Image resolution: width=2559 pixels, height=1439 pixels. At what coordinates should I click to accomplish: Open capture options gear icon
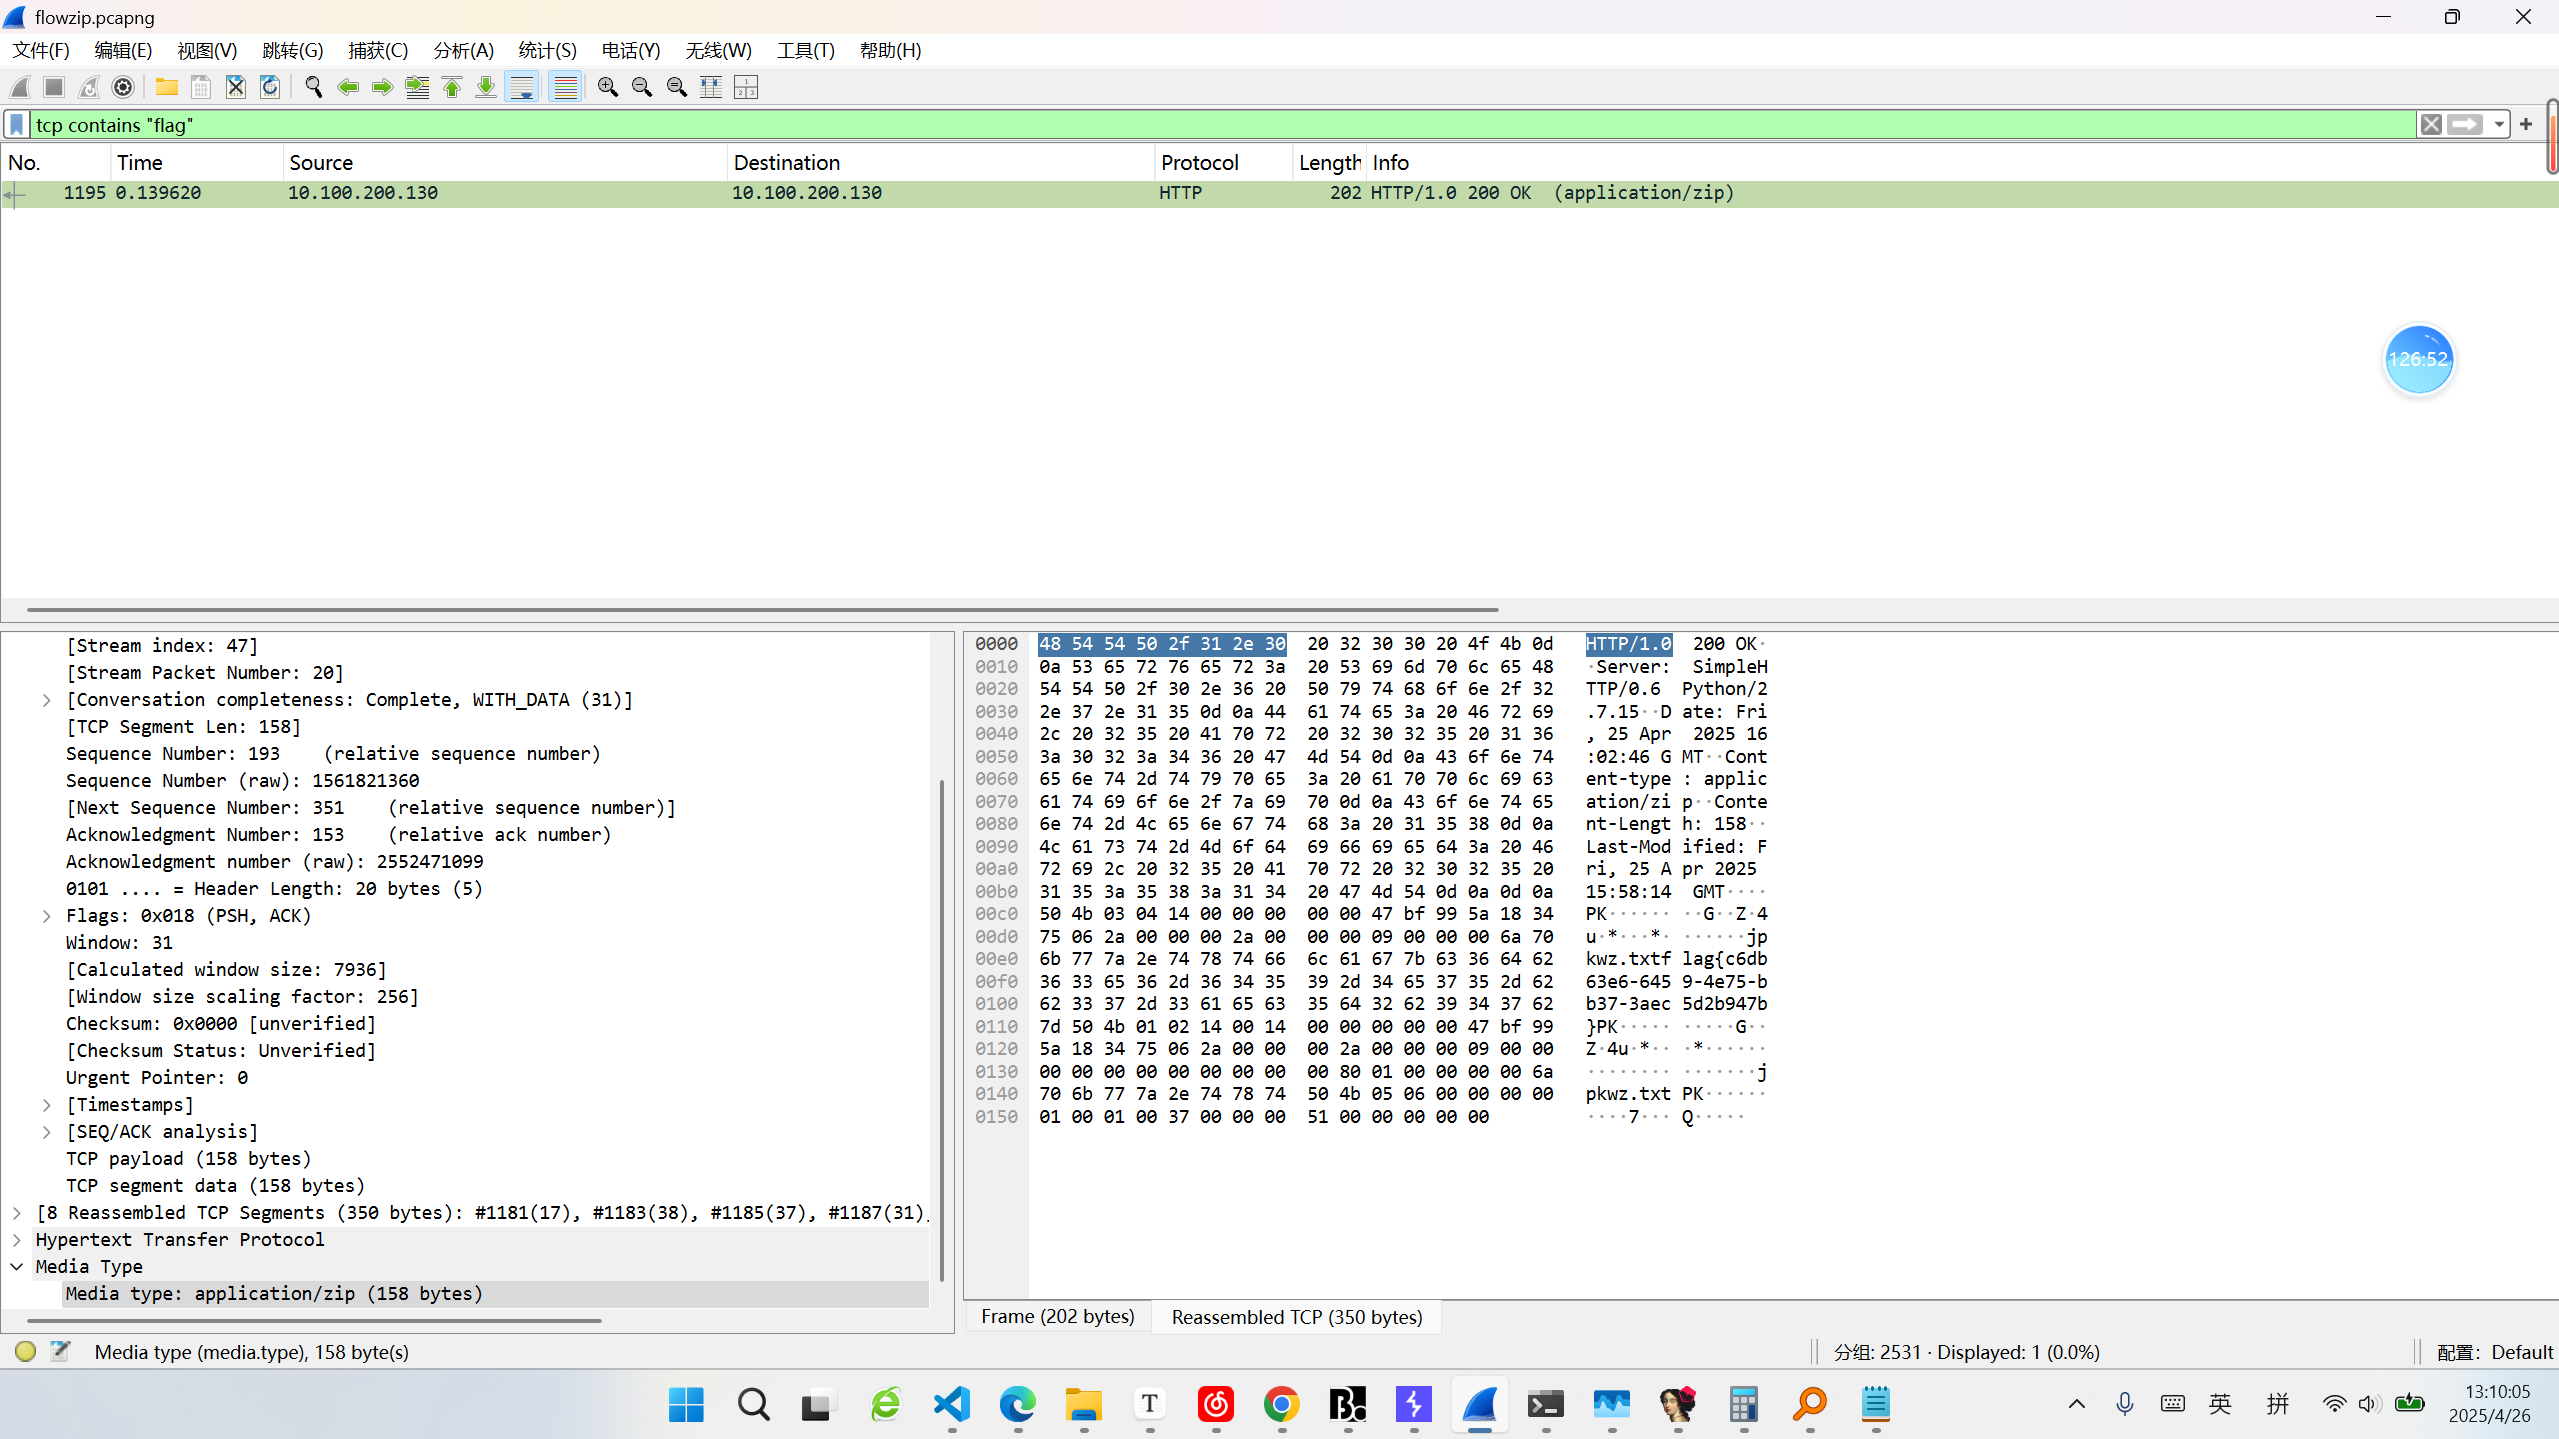click(123, 87)
